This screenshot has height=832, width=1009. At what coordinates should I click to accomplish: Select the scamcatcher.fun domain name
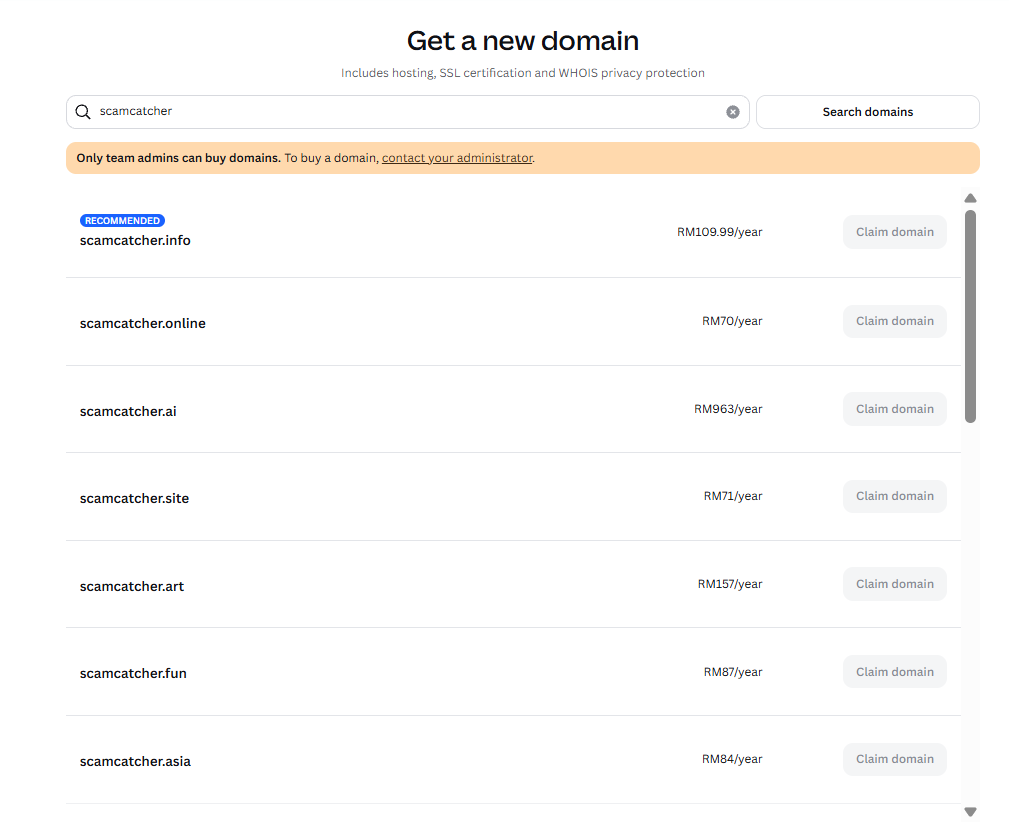click(133, 674)
